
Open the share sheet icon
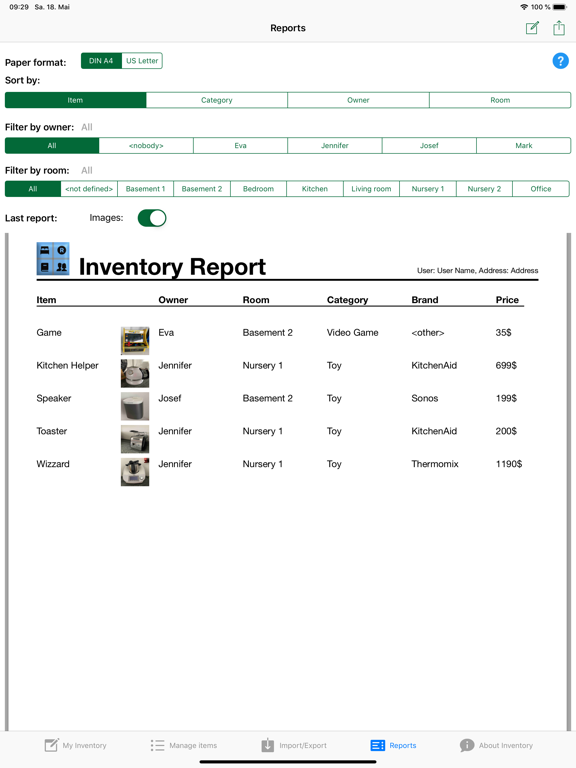tap(559, 27)
